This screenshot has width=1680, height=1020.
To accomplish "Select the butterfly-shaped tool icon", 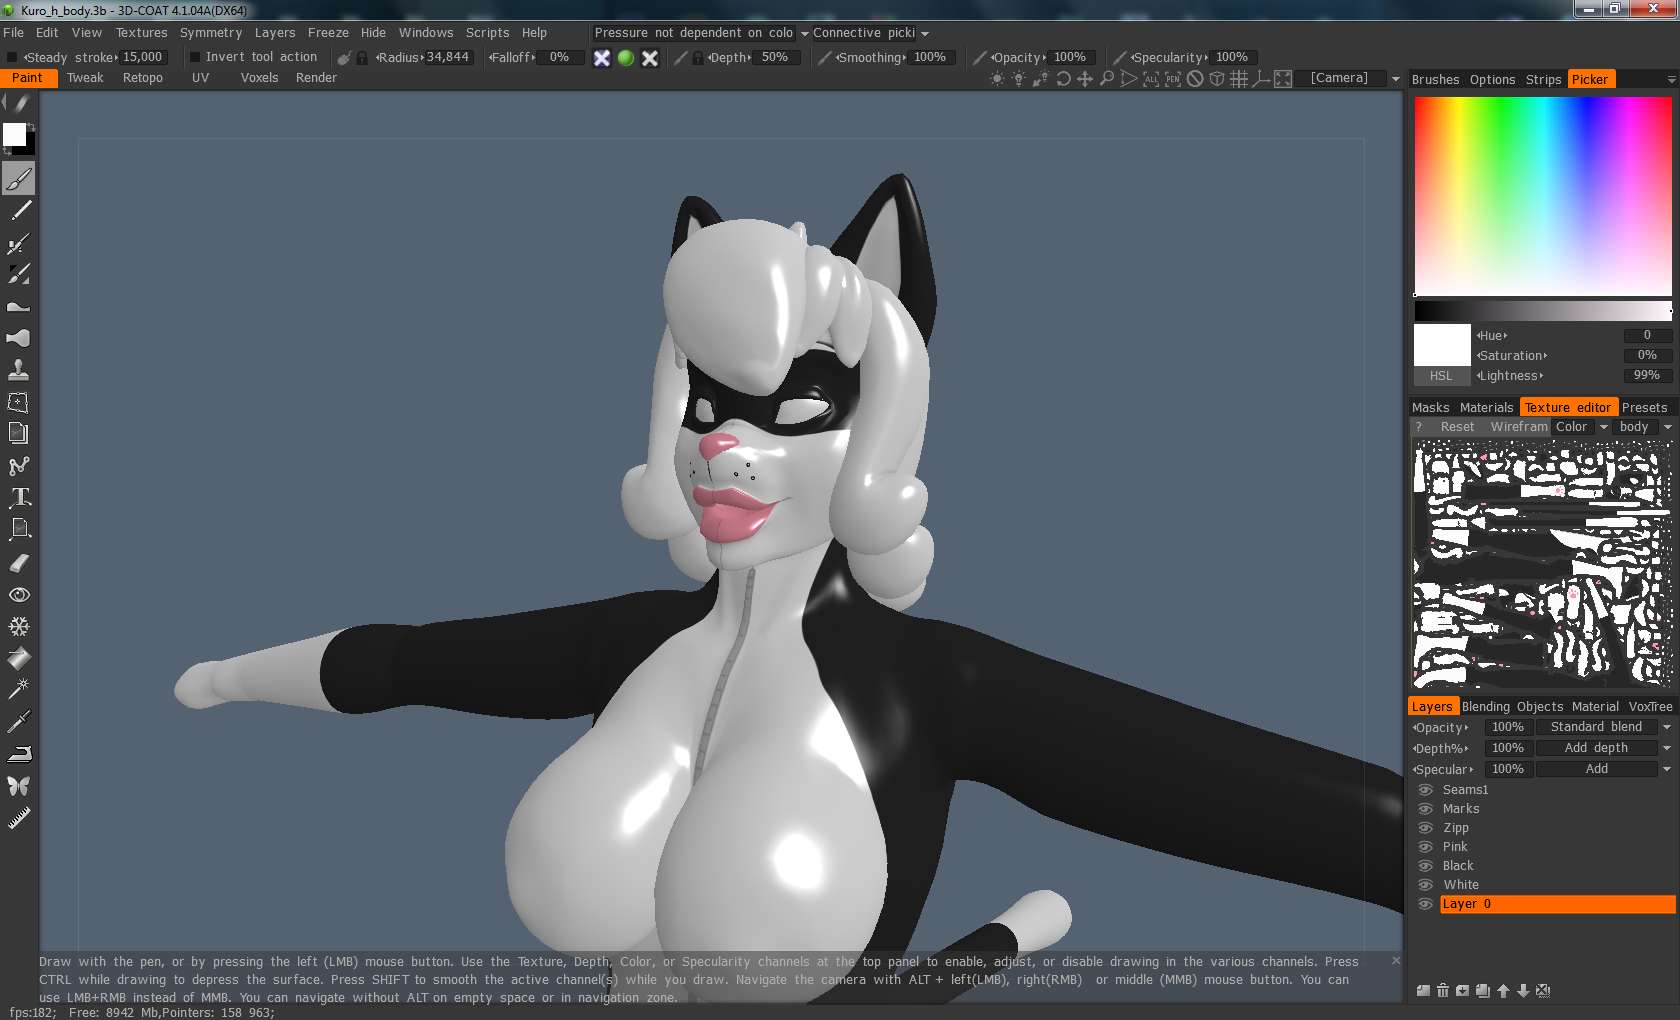I will point(19,786).
